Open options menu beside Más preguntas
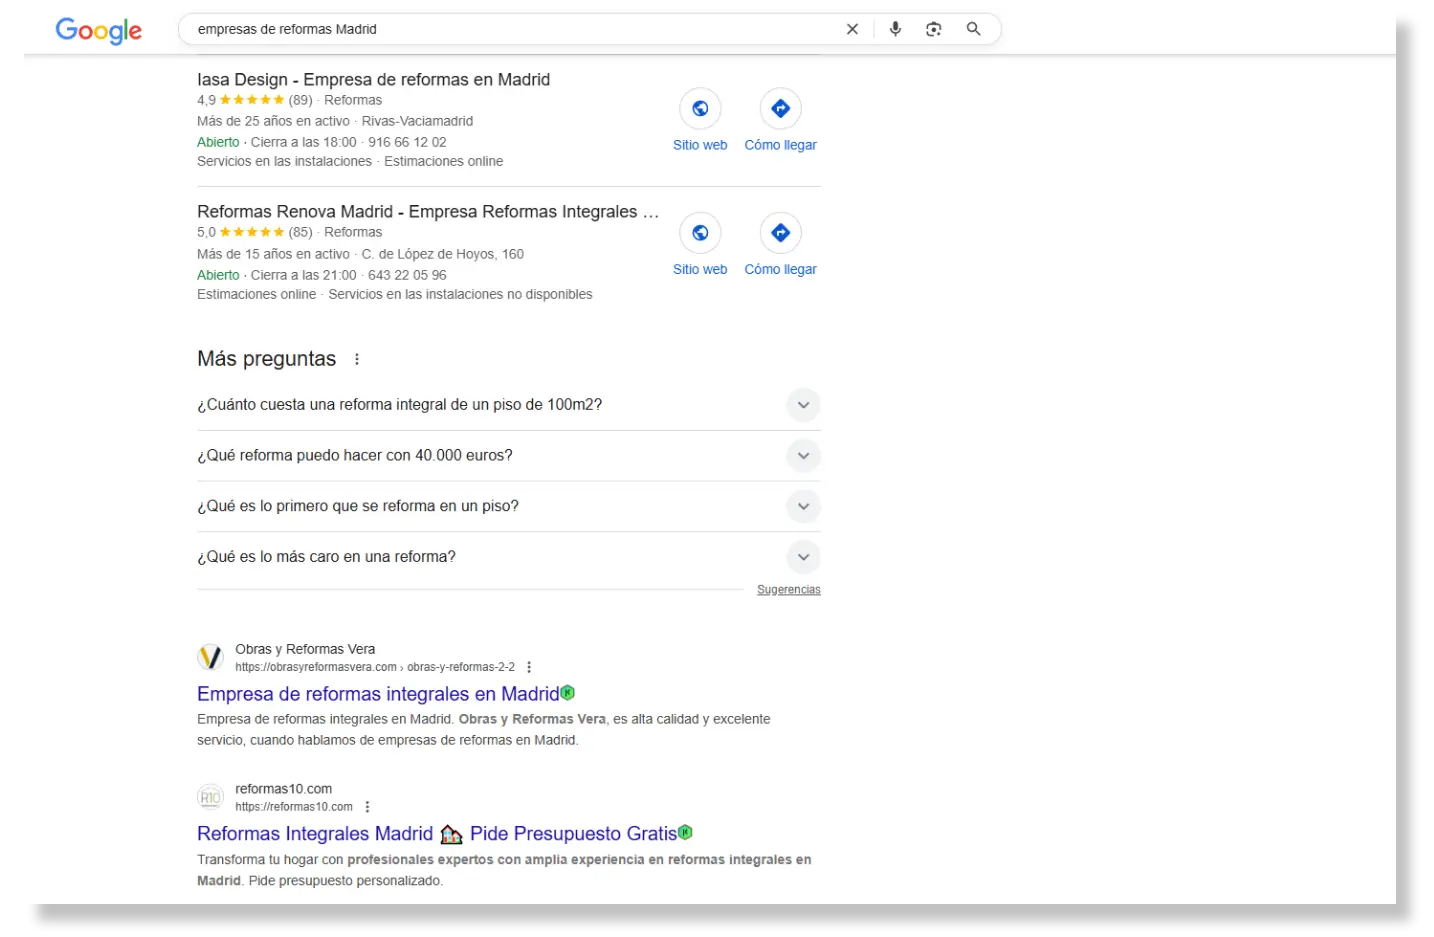 click(x=357, y=359)
